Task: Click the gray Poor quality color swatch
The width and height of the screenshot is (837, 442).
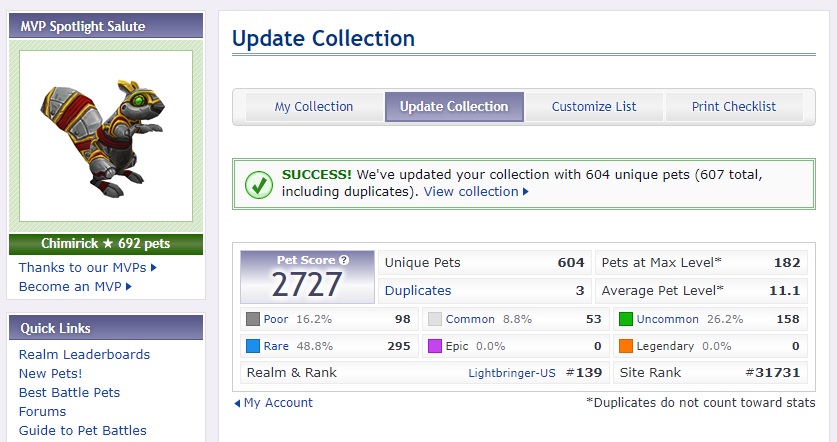Action: pos(253,320)
